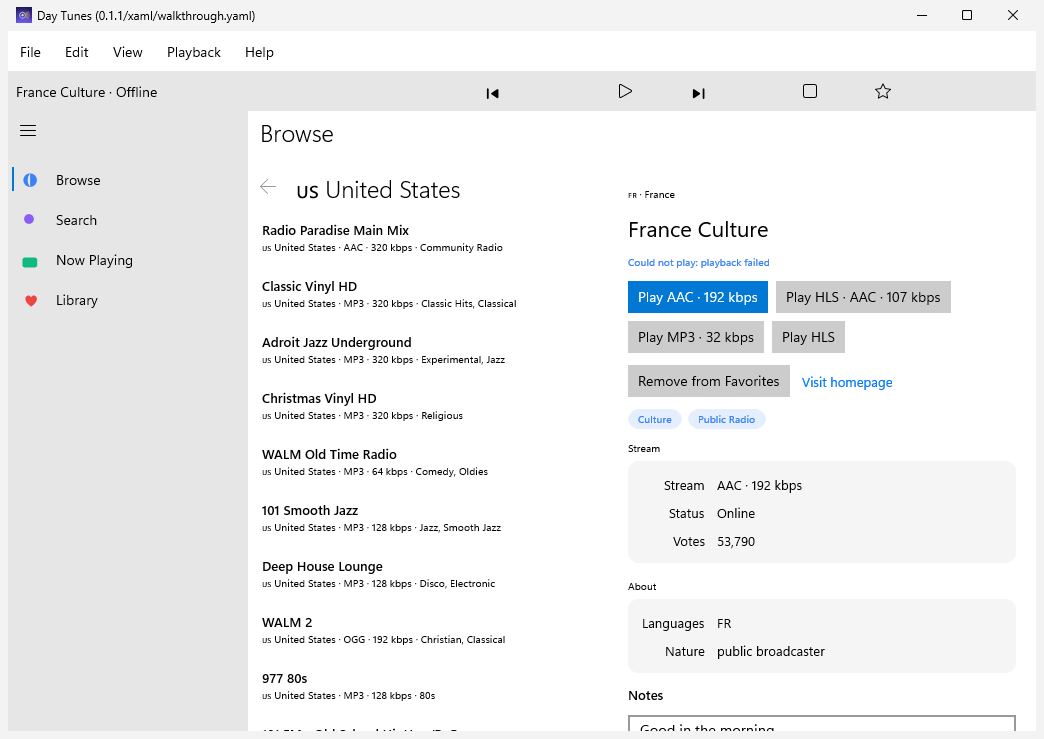The width and height of the screenshot is (1044, 739).
Task: Select Adroit Jazz Underground station
Action: pos(426,350)
